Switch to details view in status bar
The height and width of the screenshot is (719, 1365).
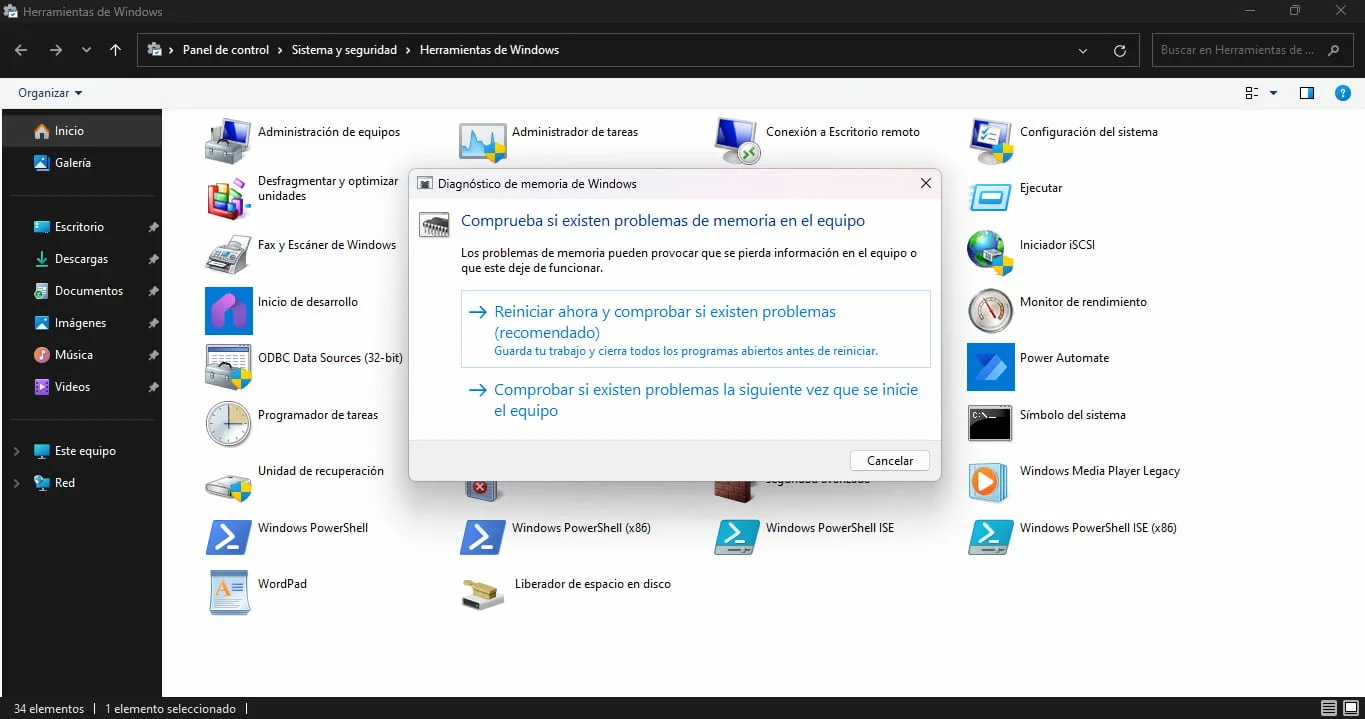1328,708
